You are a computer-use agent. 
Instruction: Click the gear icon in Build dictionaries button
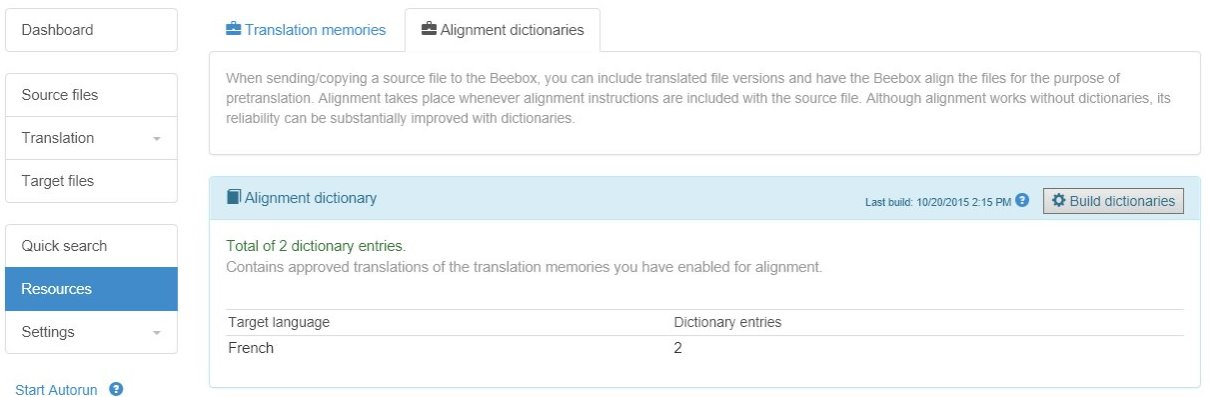1059,200
